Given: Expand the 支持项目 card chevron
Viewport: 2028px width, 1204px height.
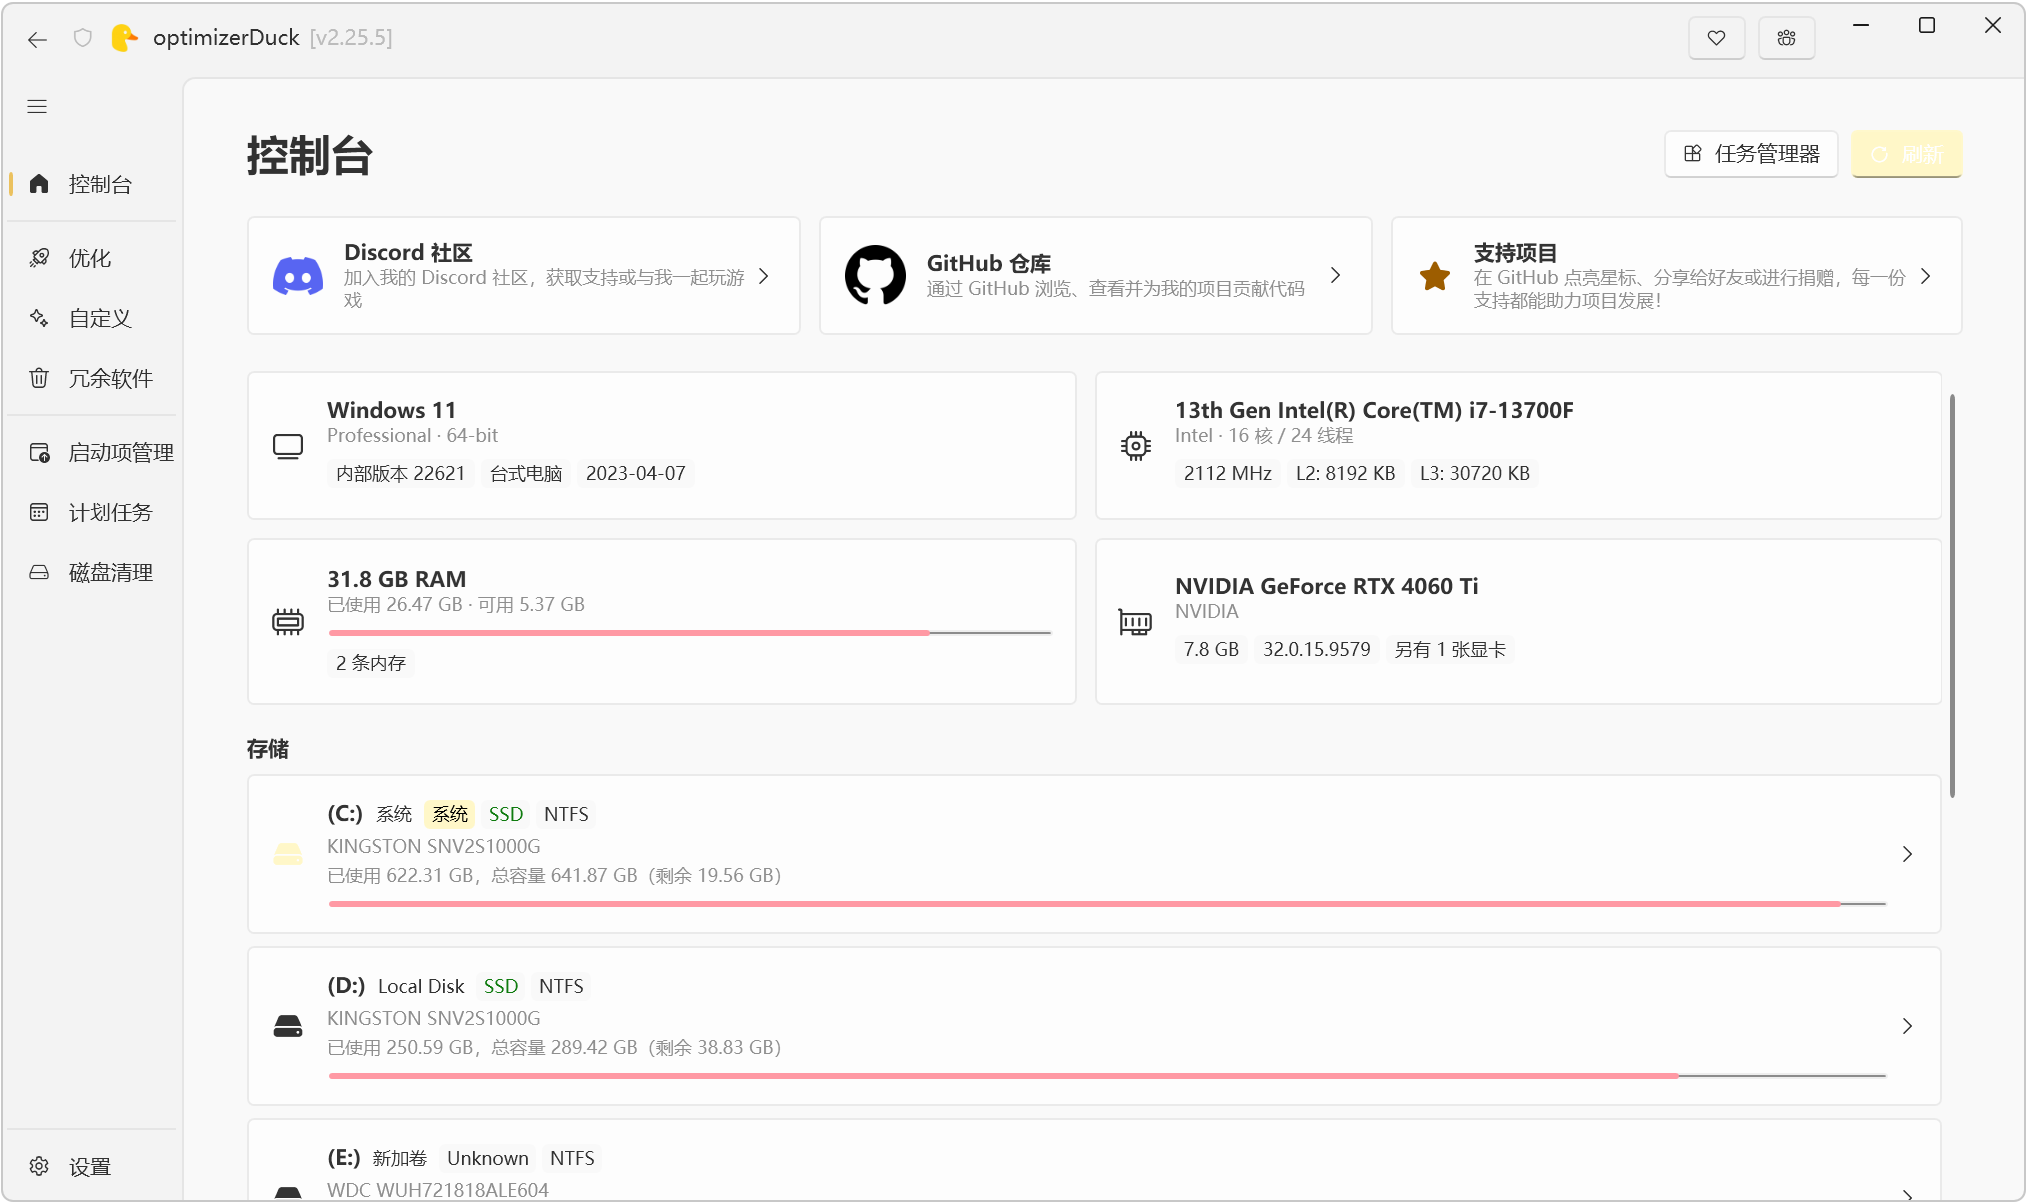Looking at the screenshot, I should click(x=1926, y=276).
